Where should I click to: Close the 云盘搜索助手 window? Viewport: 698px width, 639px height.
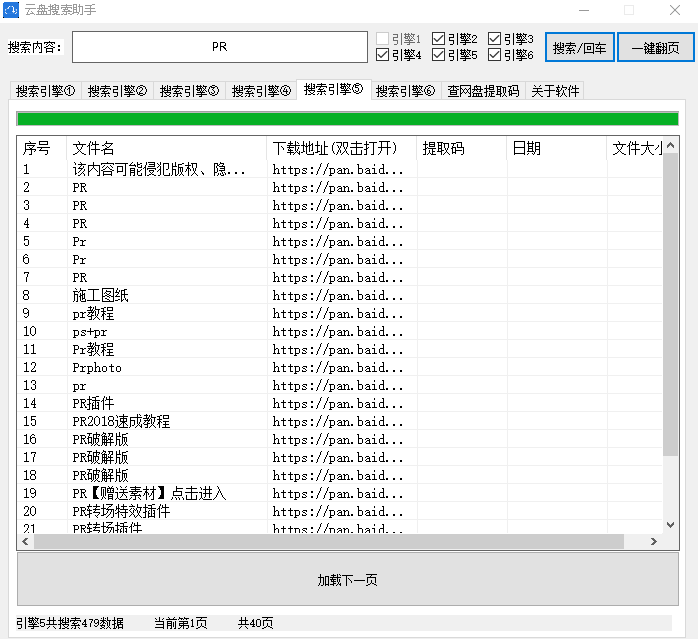[x=675, y=10]
